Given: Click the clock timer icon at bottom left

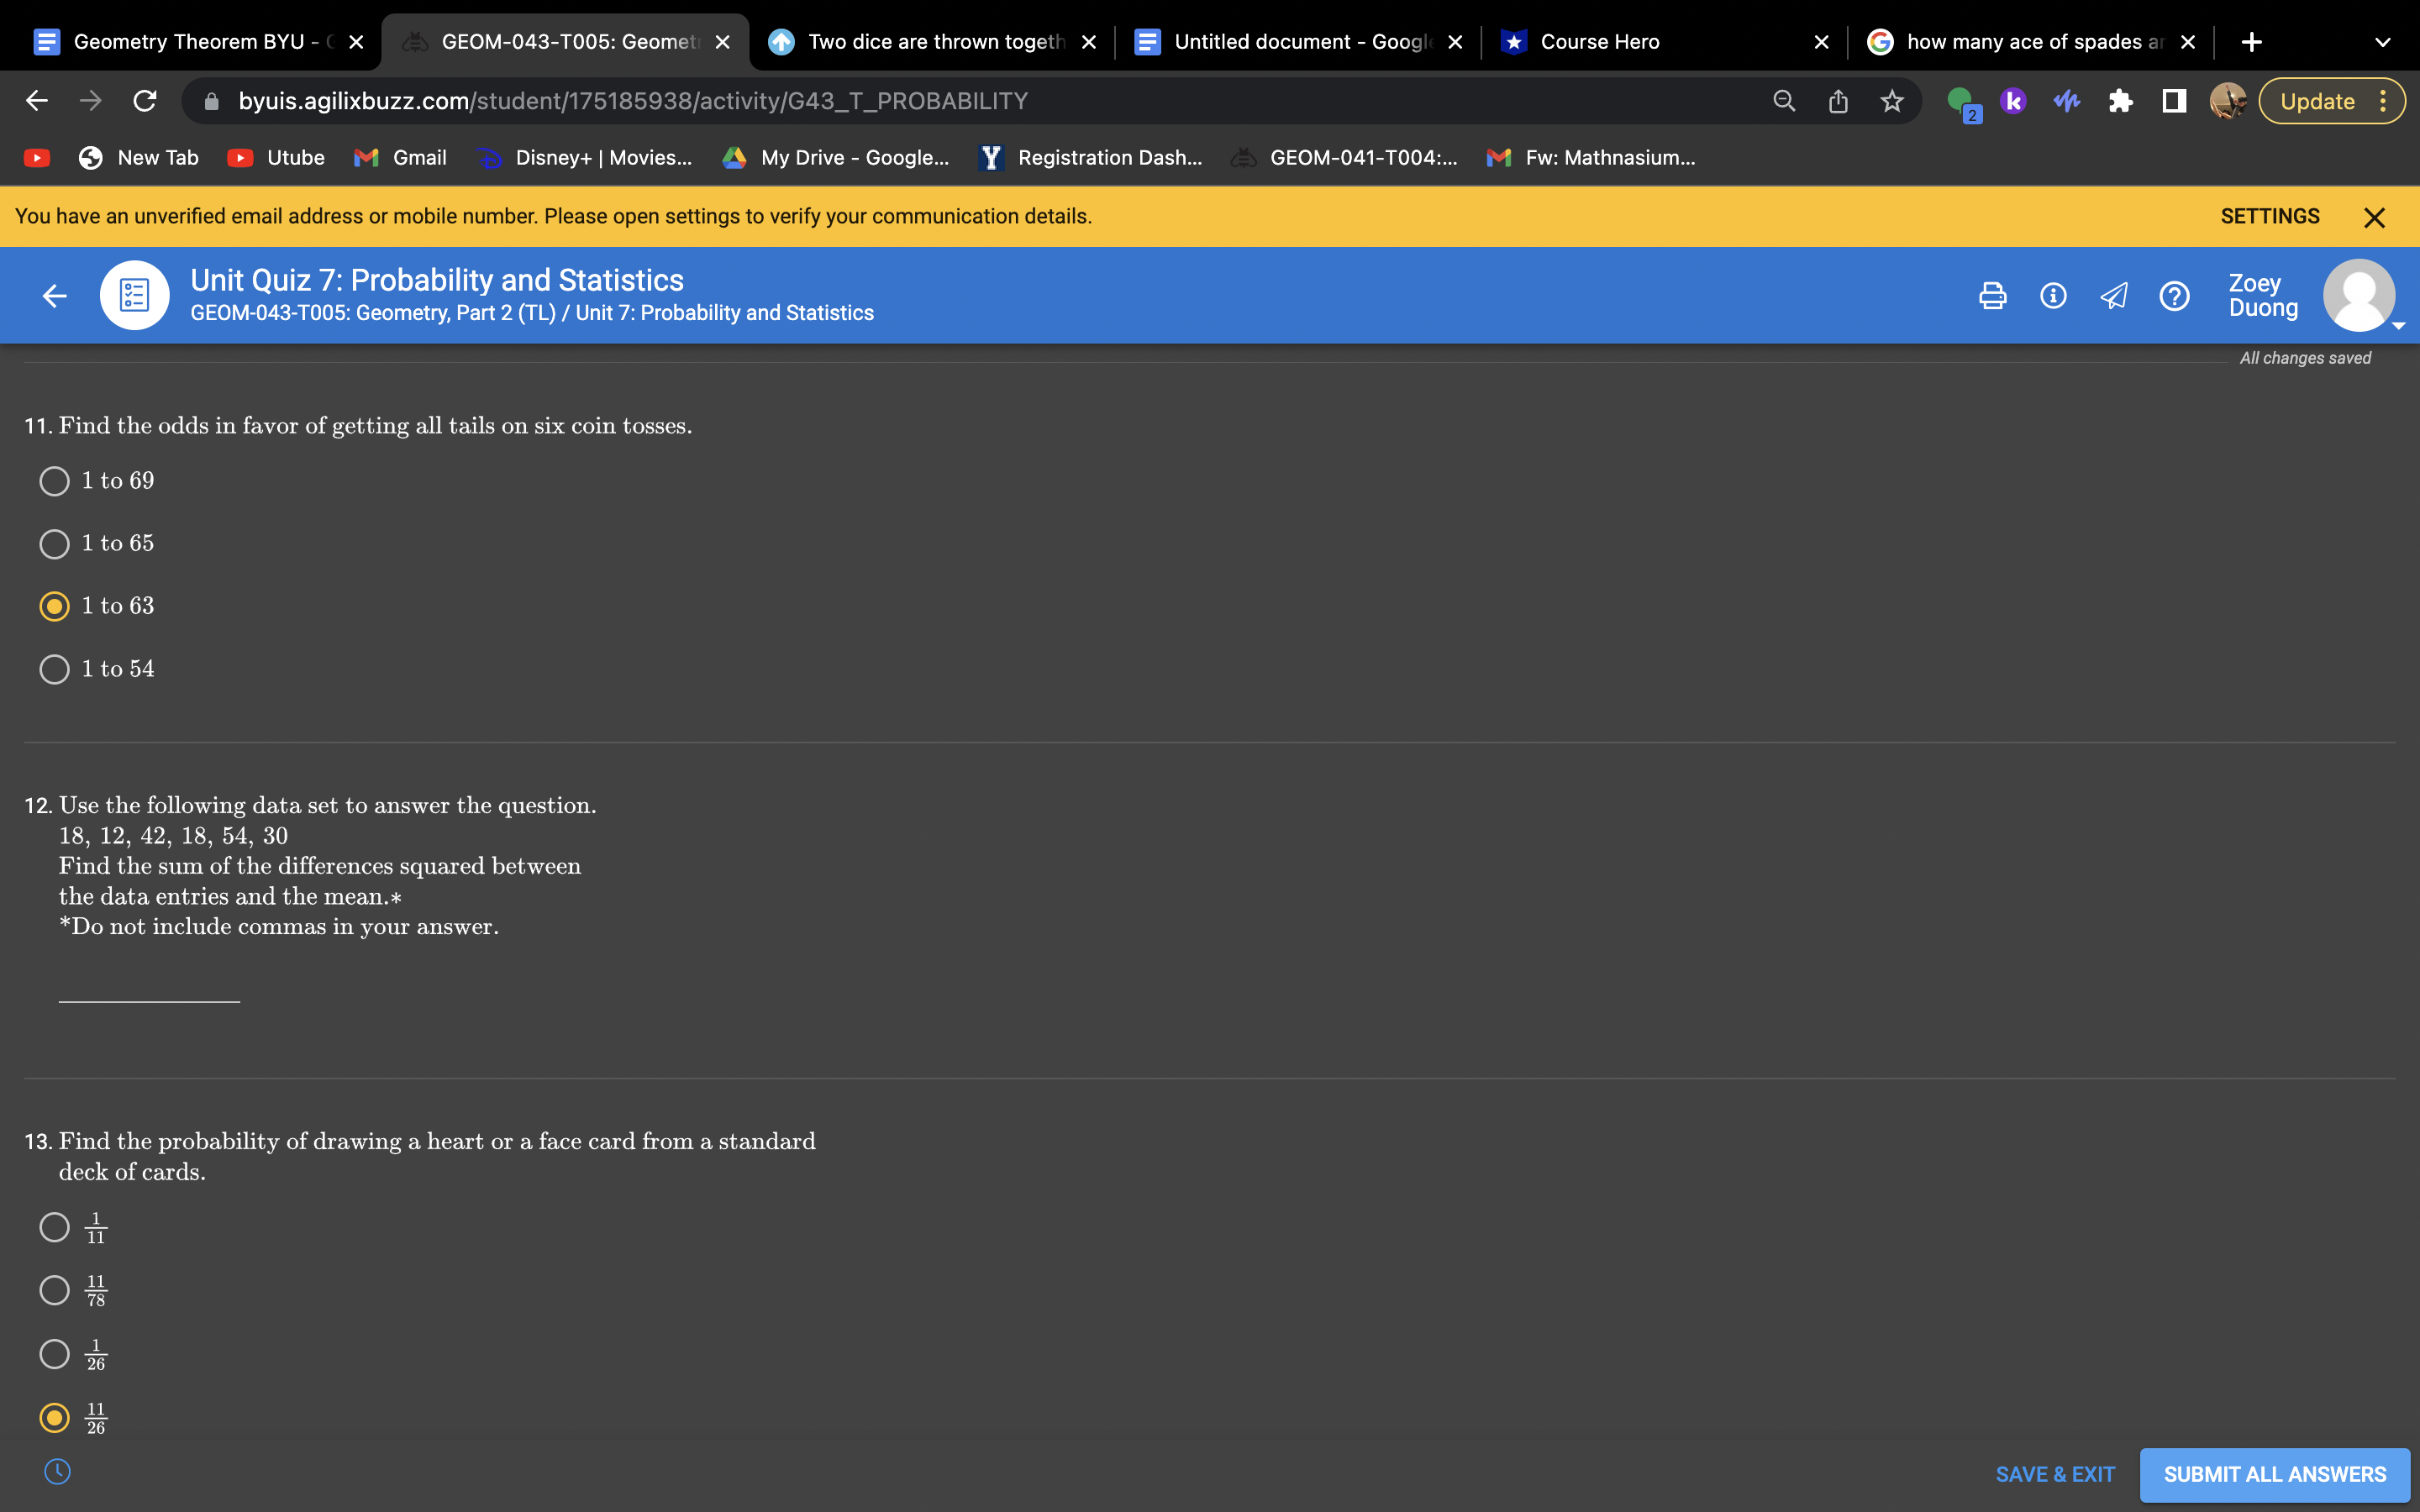Looking at the screenshot, I should (58, 1471).
